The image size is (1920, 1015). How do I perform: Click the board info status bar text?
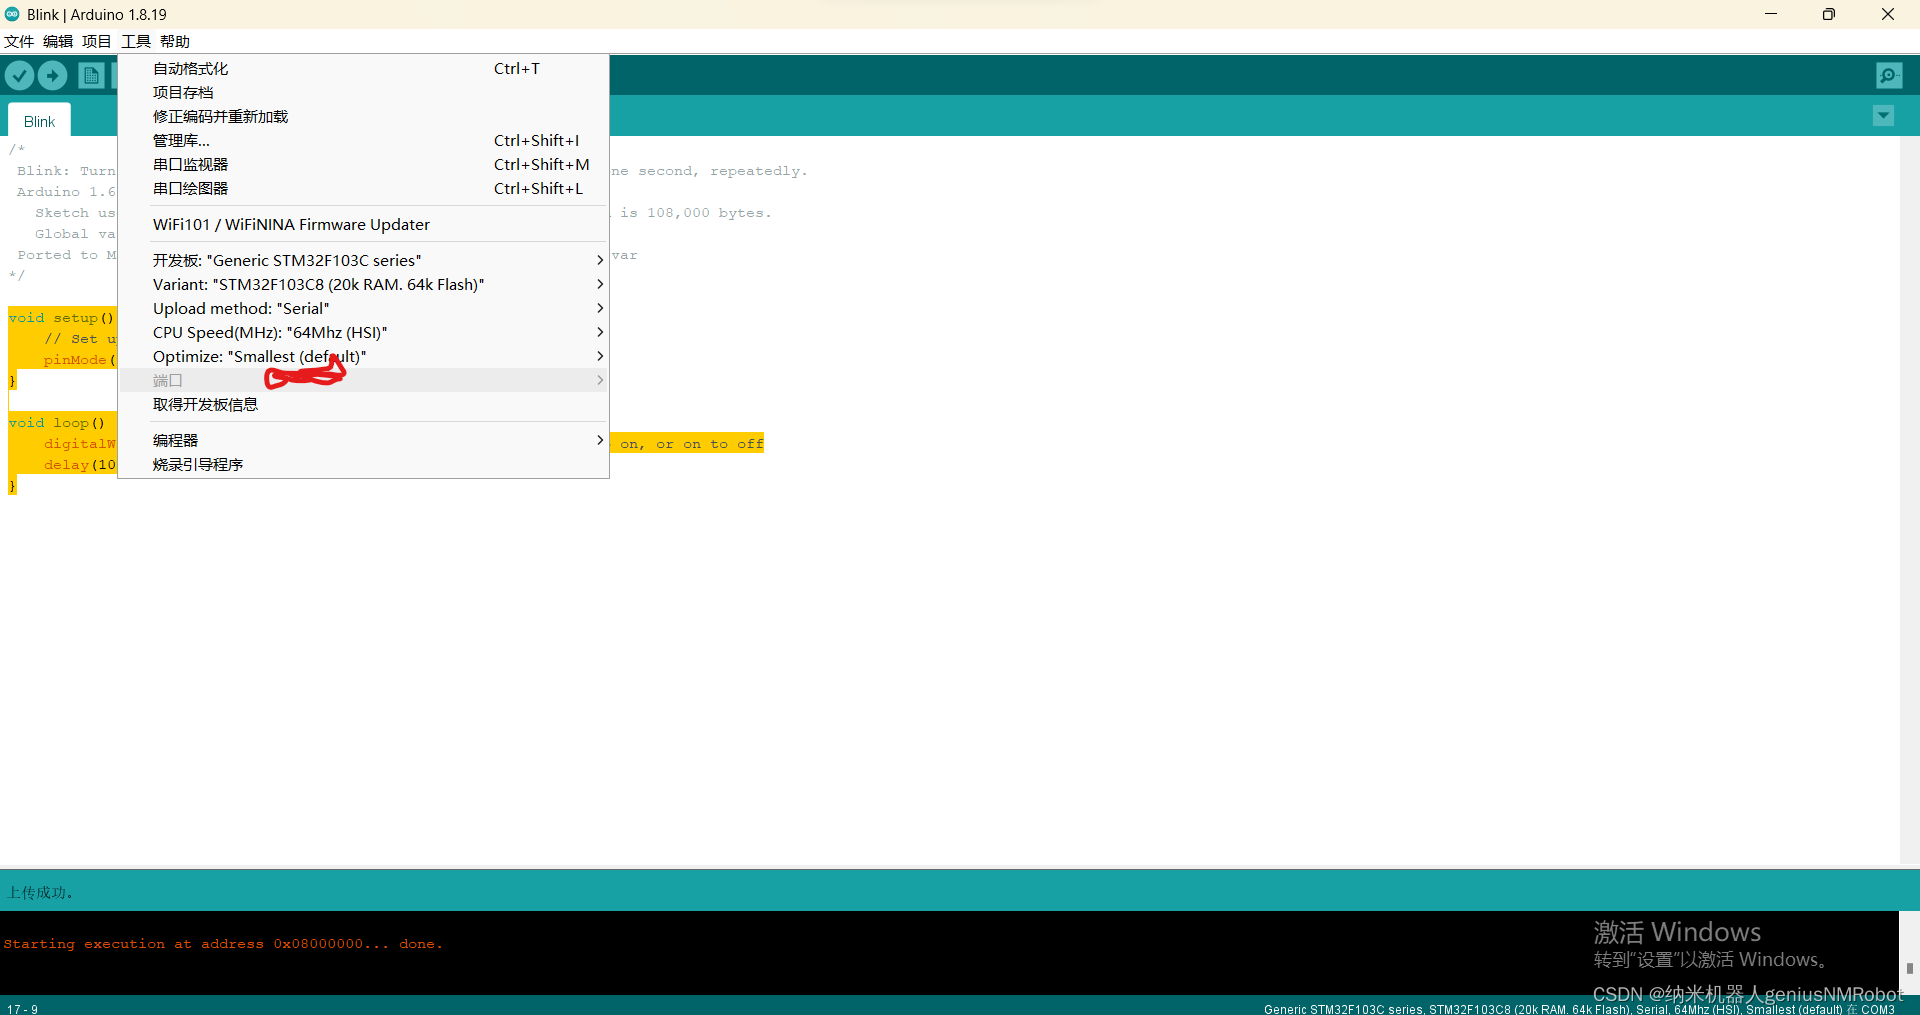click(x=1579, y=1009)
